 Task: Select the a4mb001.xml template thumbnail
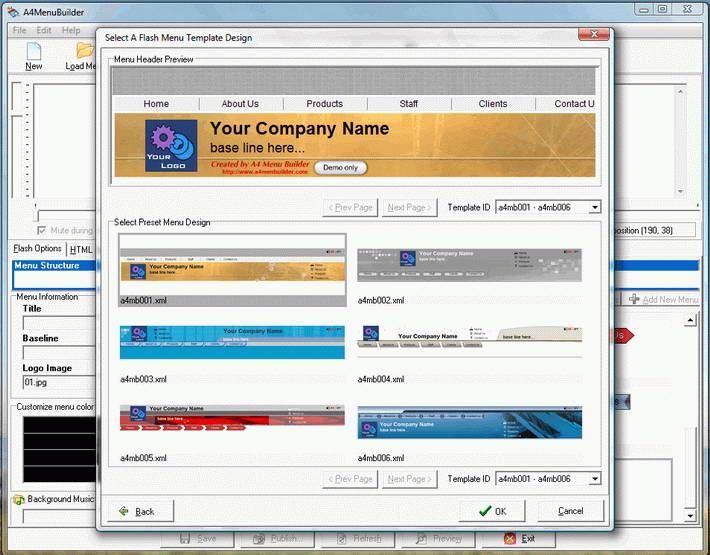232,270
